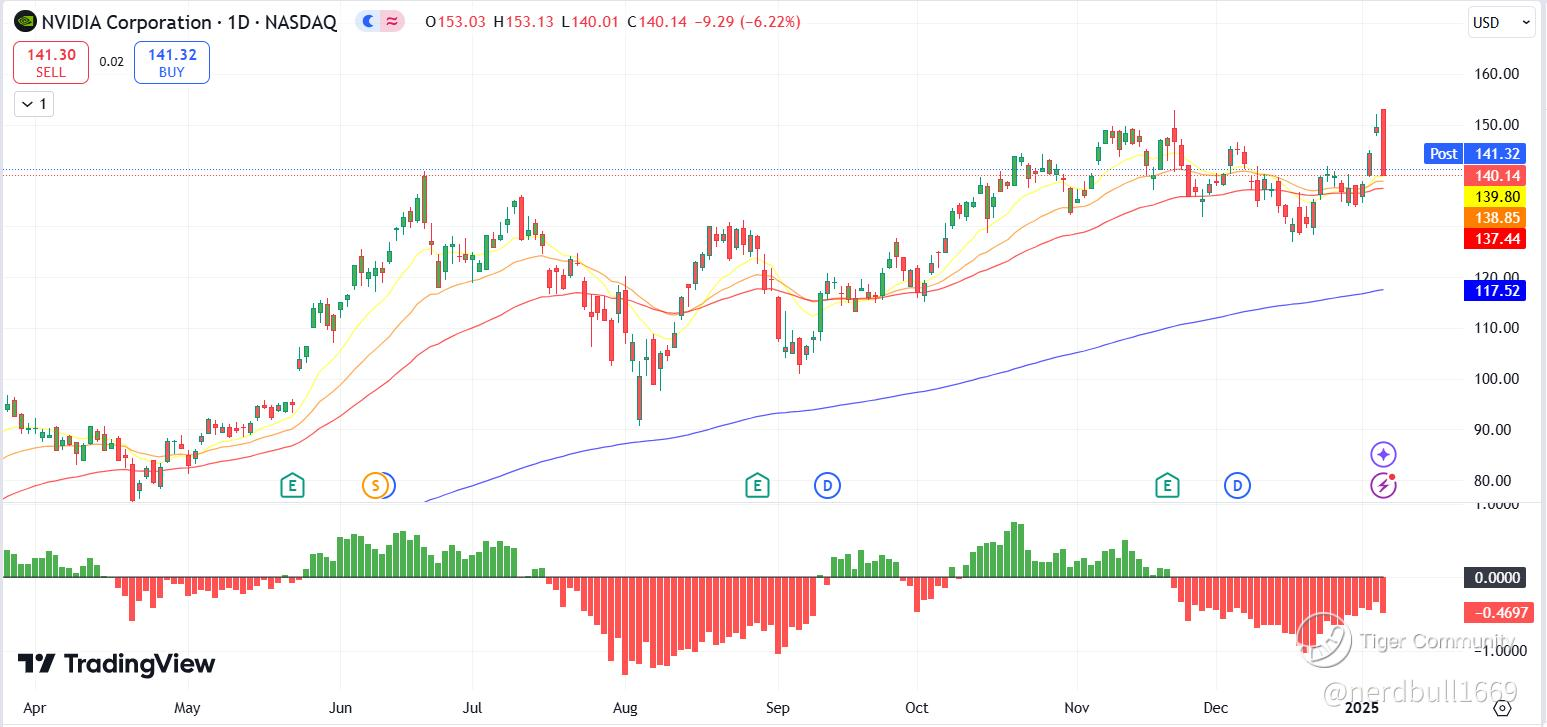Click the May label on time axis
The height and width of the screenshot is (727, 1547).
tap(187, 708)
